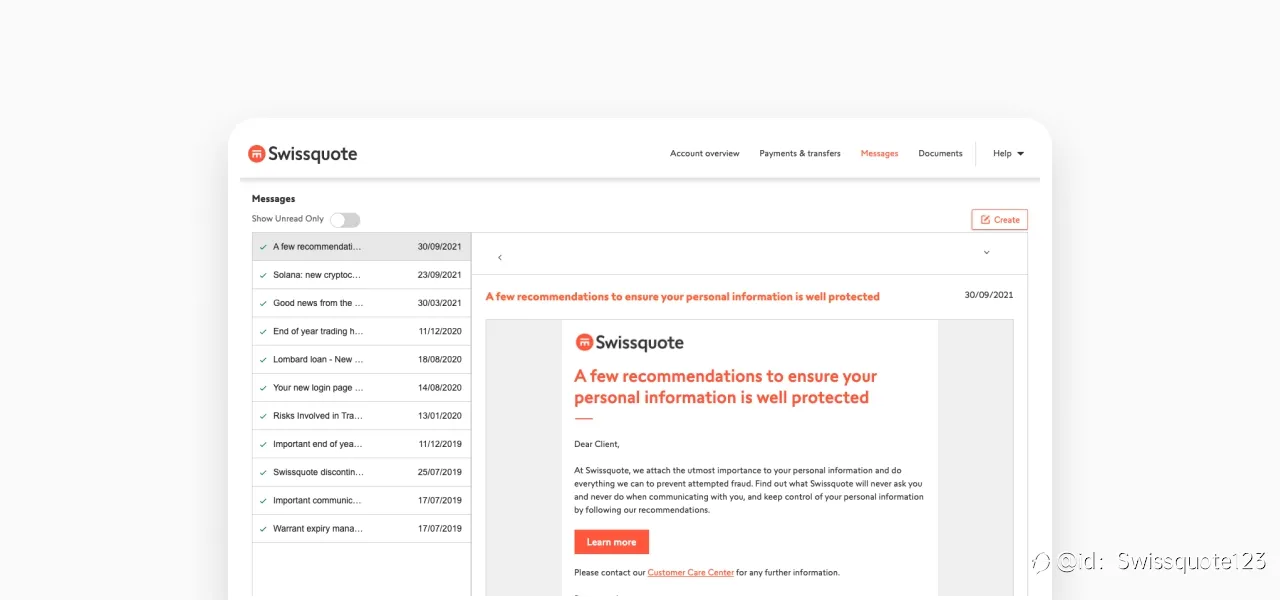Click checkmark icon beside Risks Involved message
The image size is (1280, 600).
coord(263,416)
